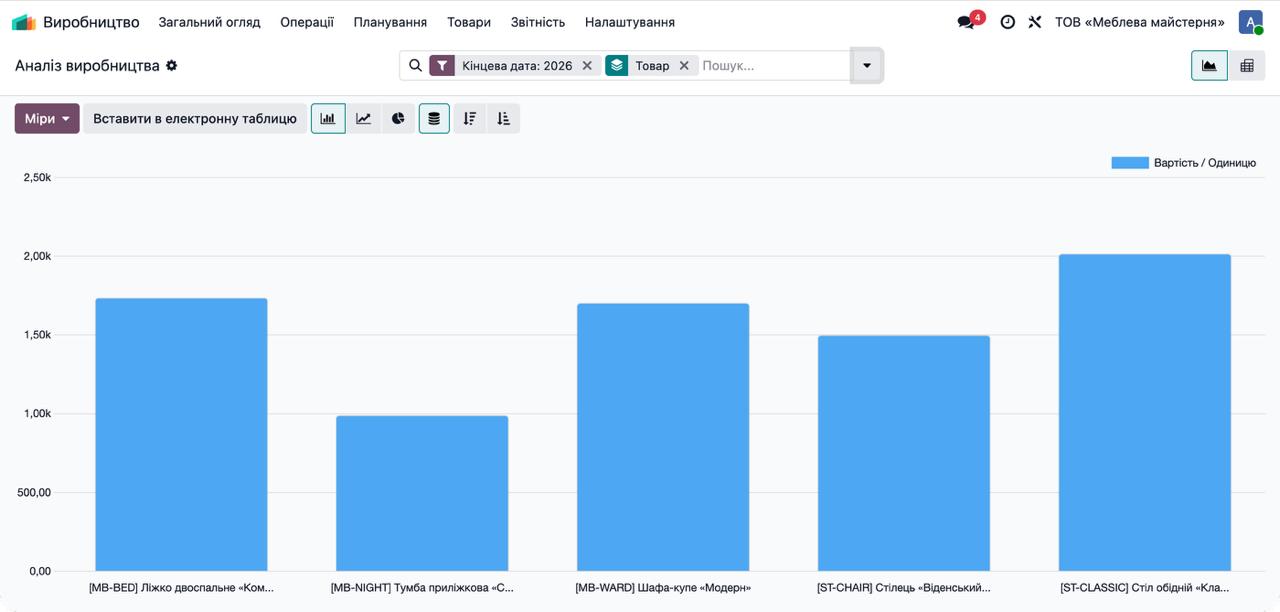
Task: Switch to bar chart mode
Action: coord(328,118)
